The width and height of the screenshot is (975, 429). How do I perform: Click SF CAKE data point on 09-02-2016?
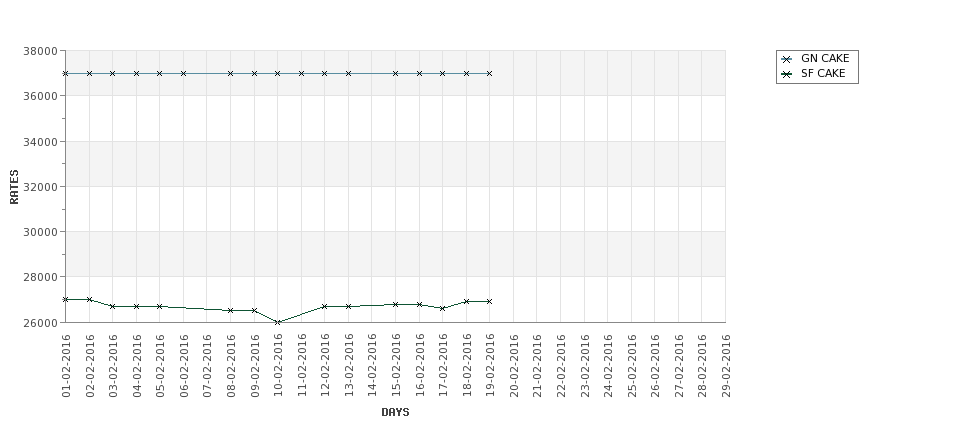click(254, 310)
